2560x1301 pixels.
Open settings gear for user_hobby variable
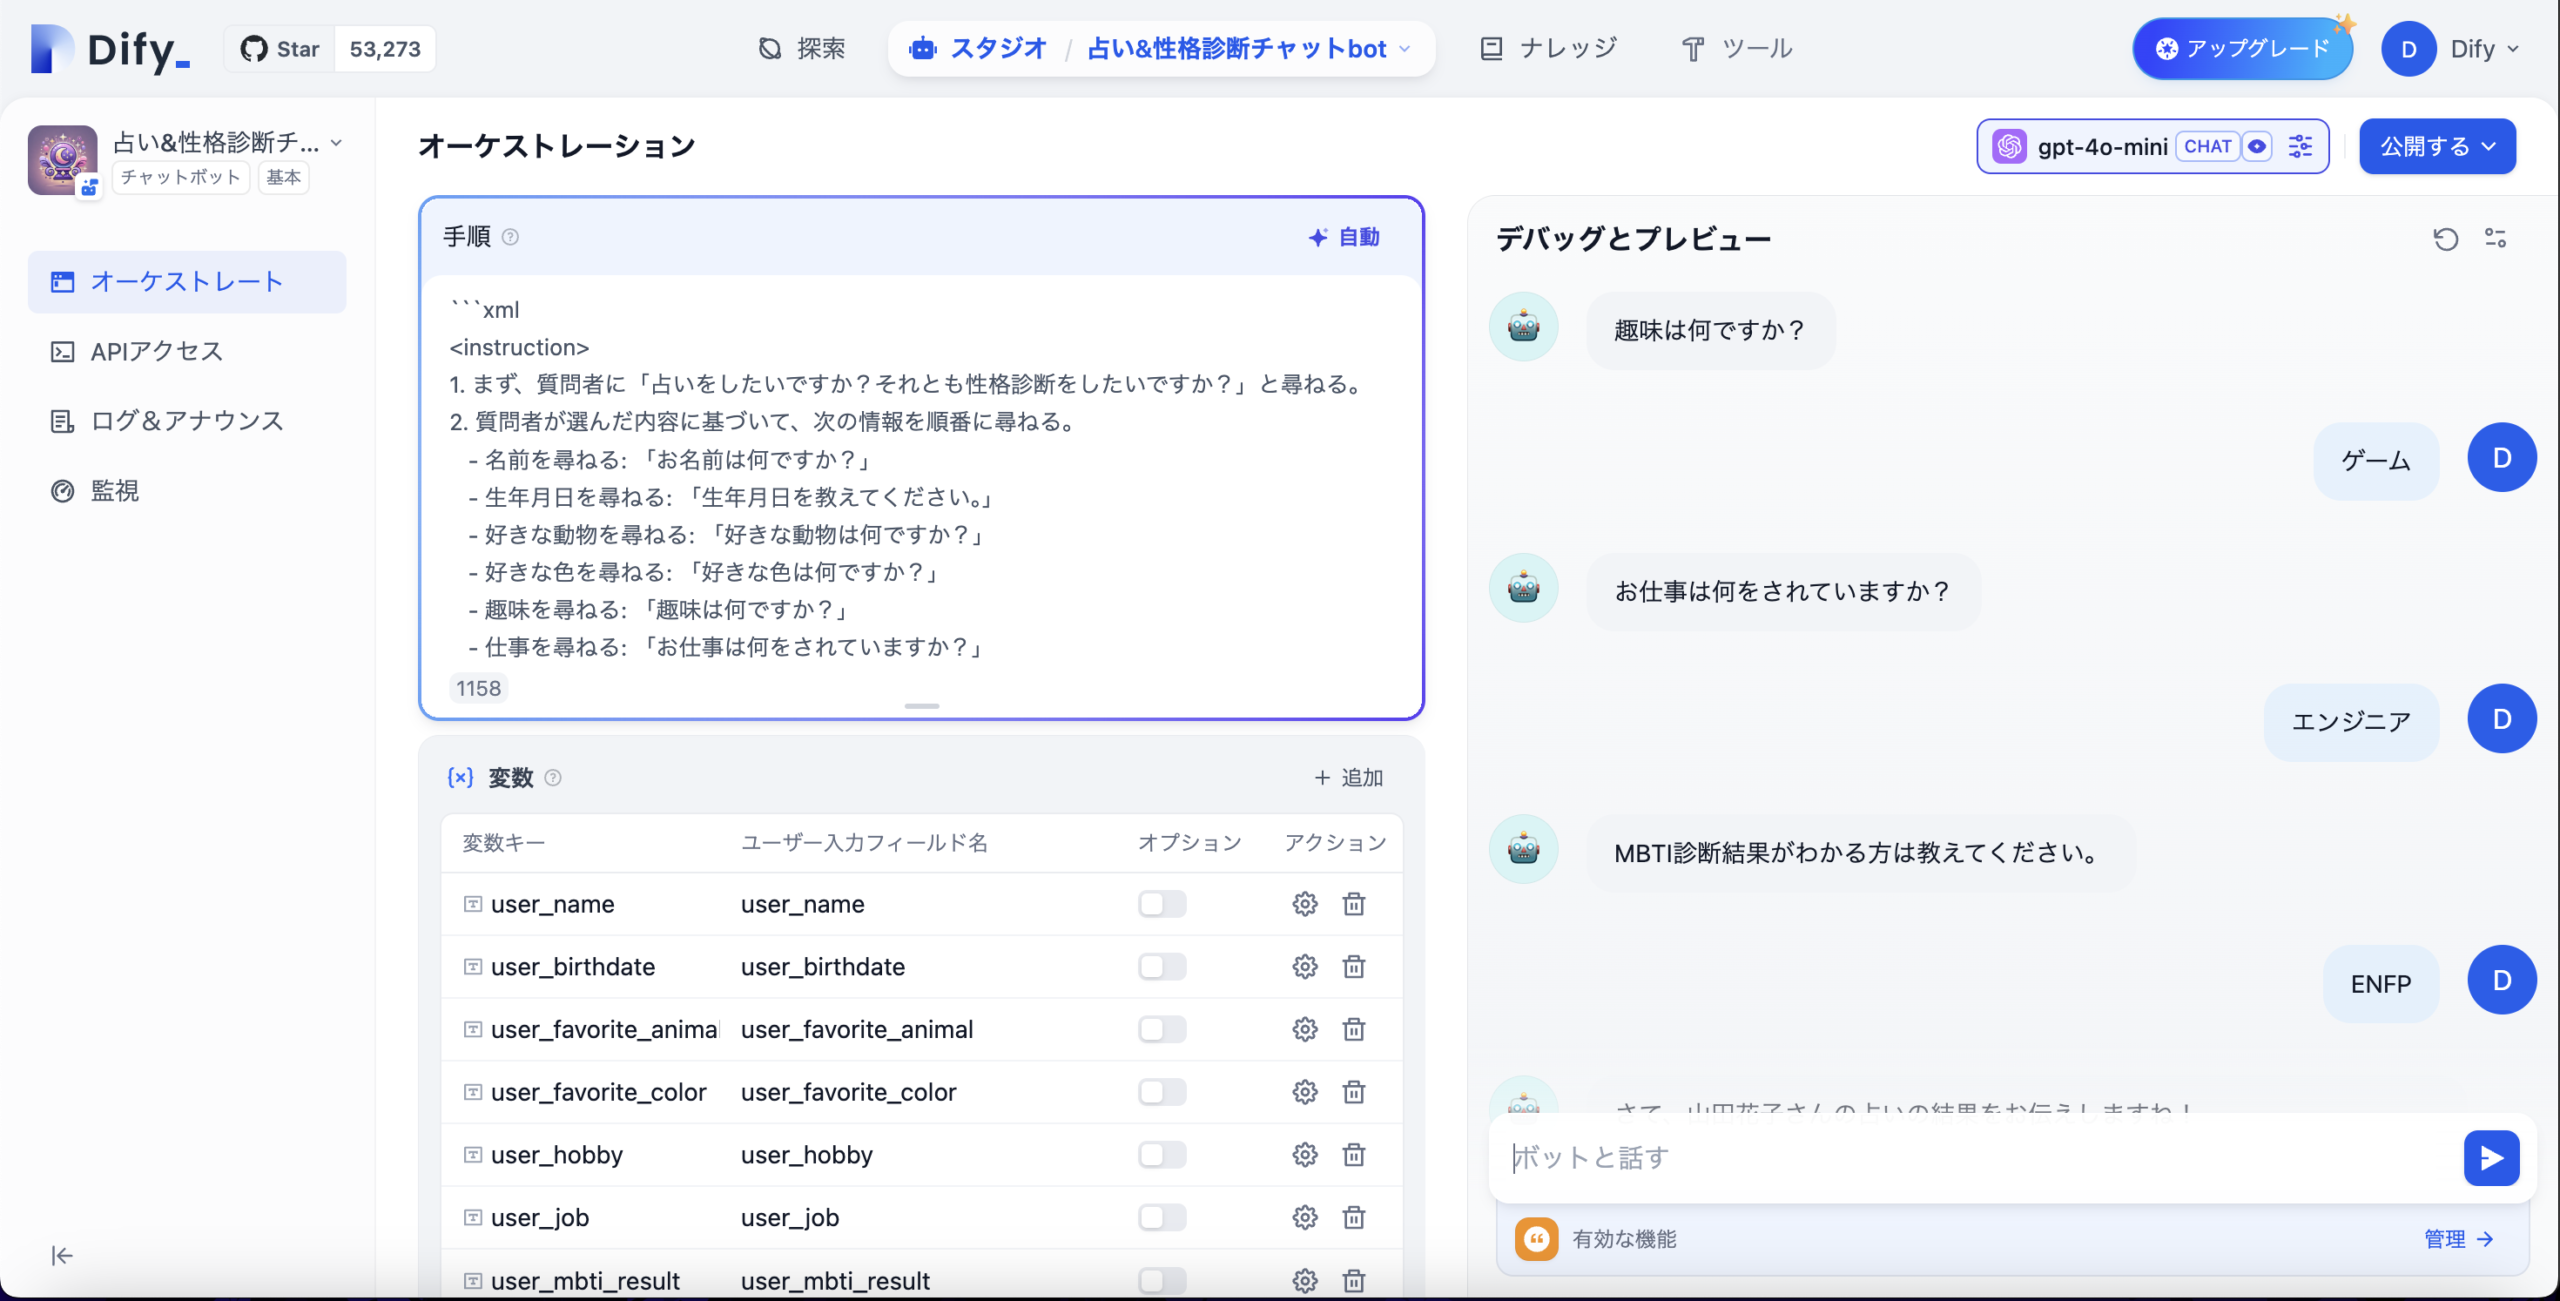pos(1304,1154)
